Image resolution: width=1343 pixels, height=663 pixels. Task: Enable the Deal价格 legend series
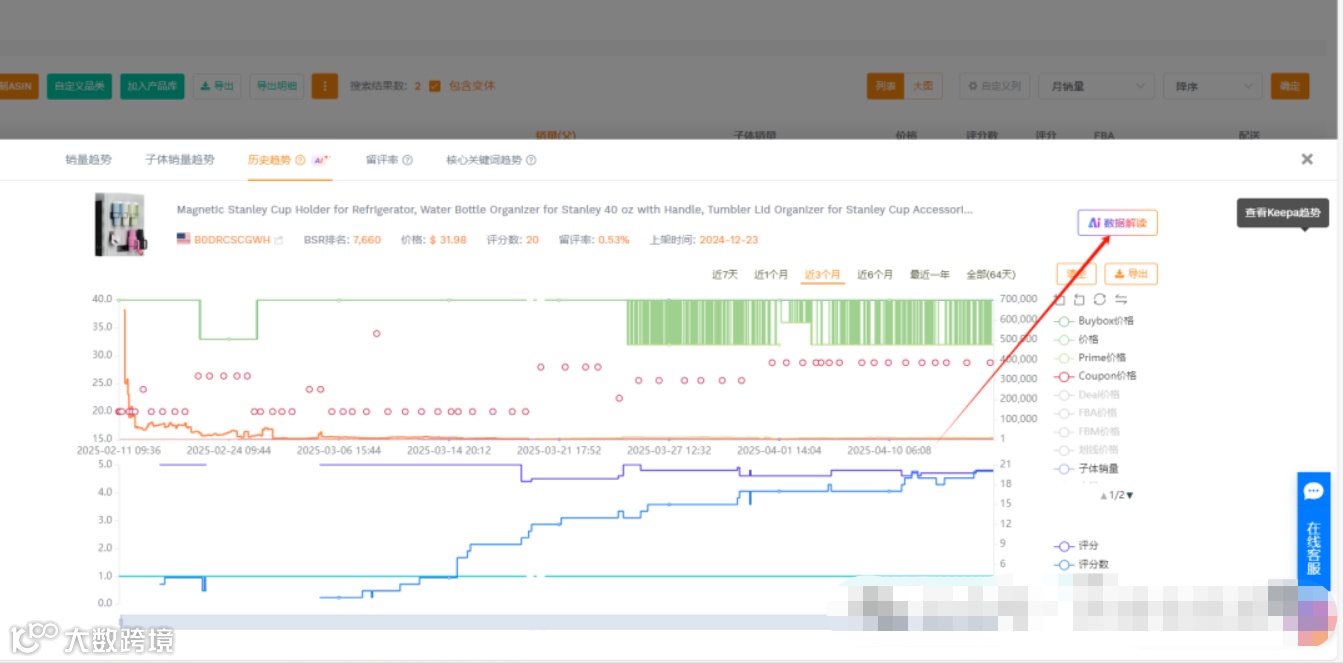pyautogui.click(x=1087, y=395)
